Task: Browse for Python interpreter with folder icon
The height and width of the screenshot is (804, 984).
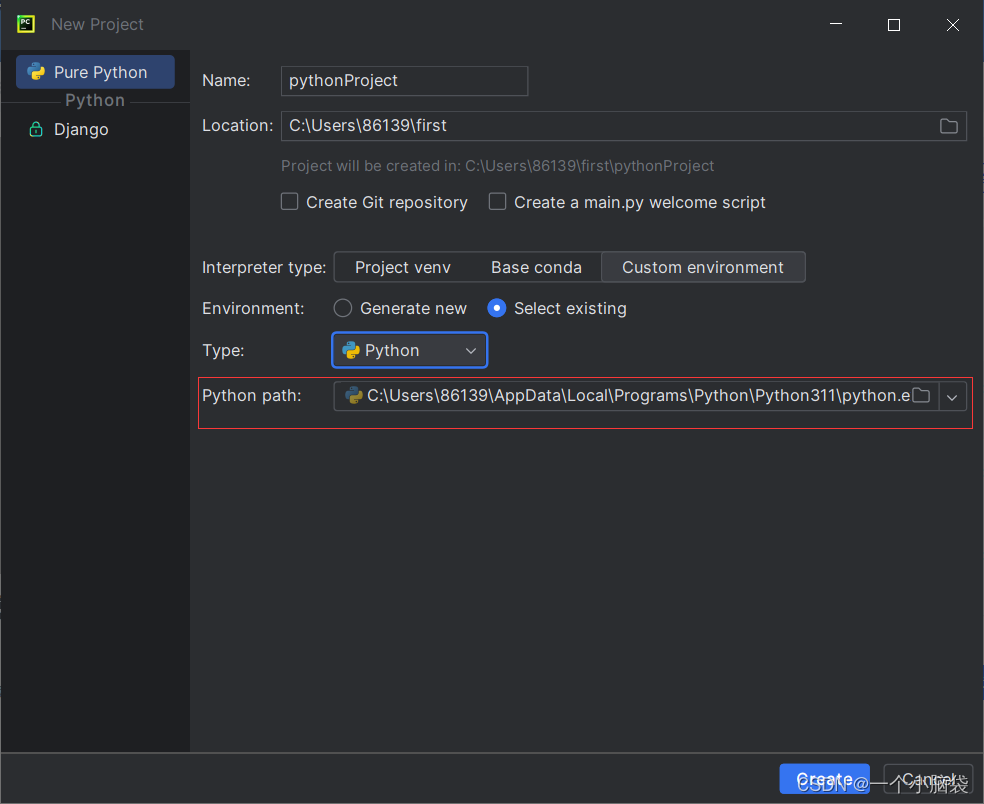Action: point(921,395)
